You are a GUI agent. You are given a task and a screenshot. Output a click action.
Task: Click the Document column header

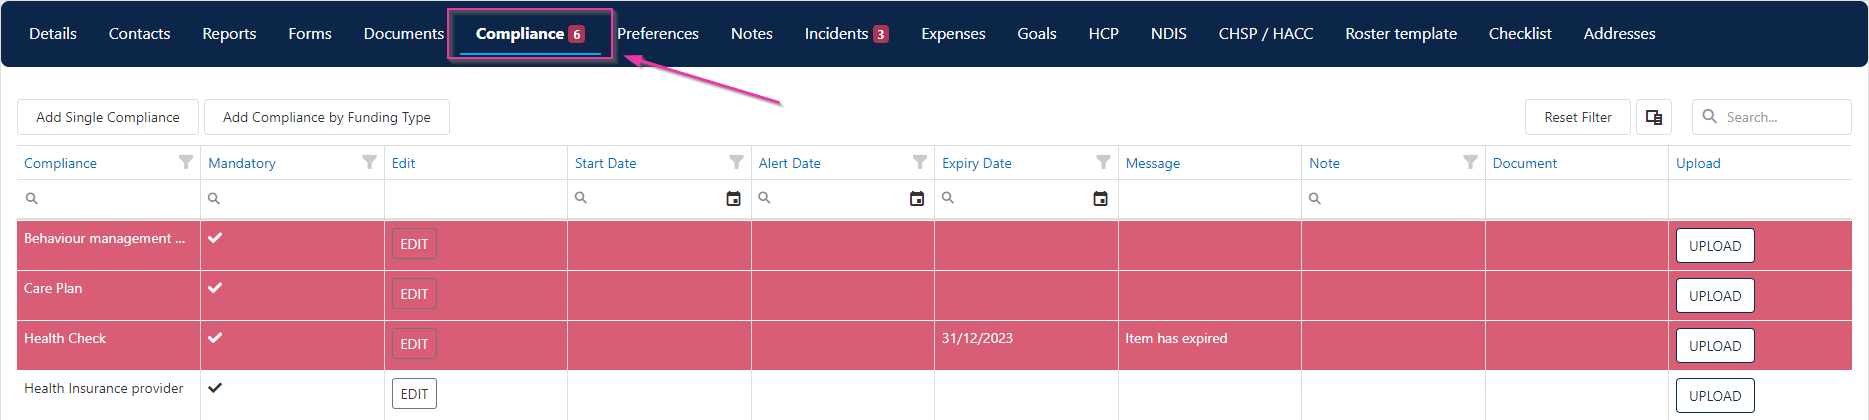click(1525, 163)
